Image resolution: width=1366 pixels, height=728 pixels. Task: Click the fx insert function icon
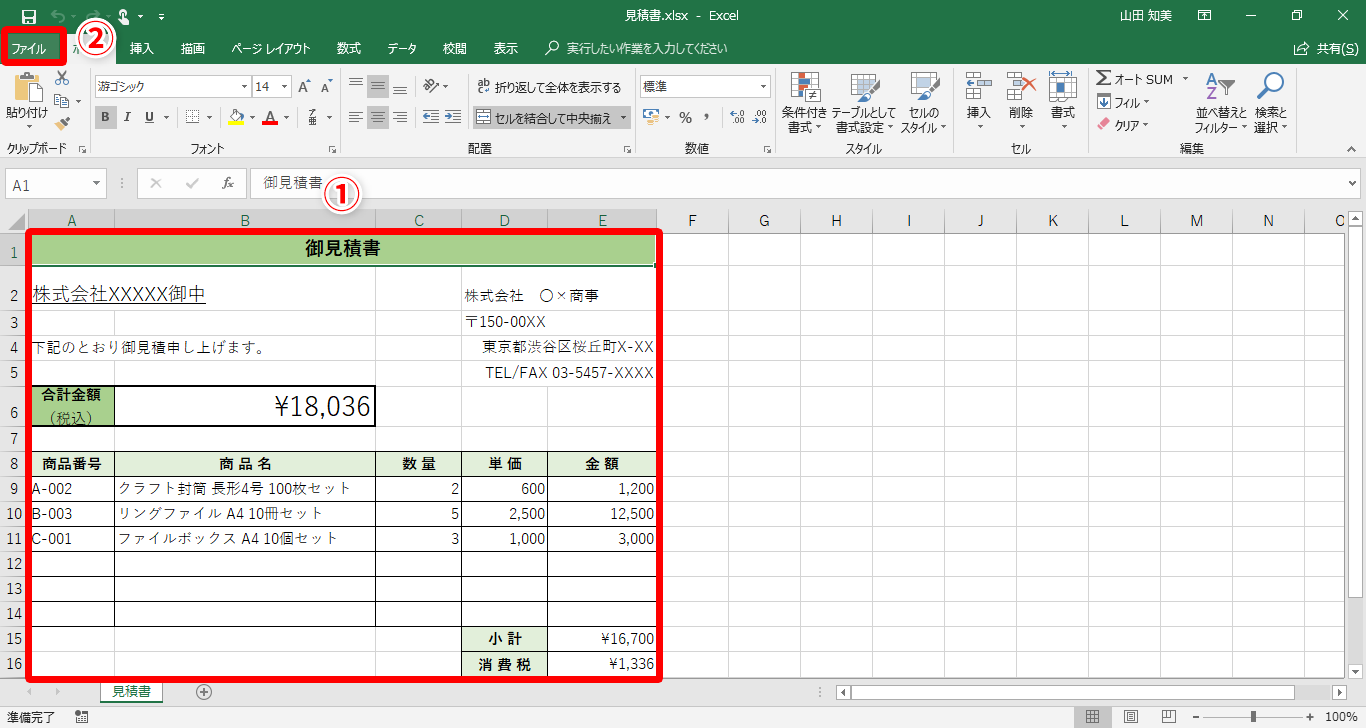click(228, 183)
